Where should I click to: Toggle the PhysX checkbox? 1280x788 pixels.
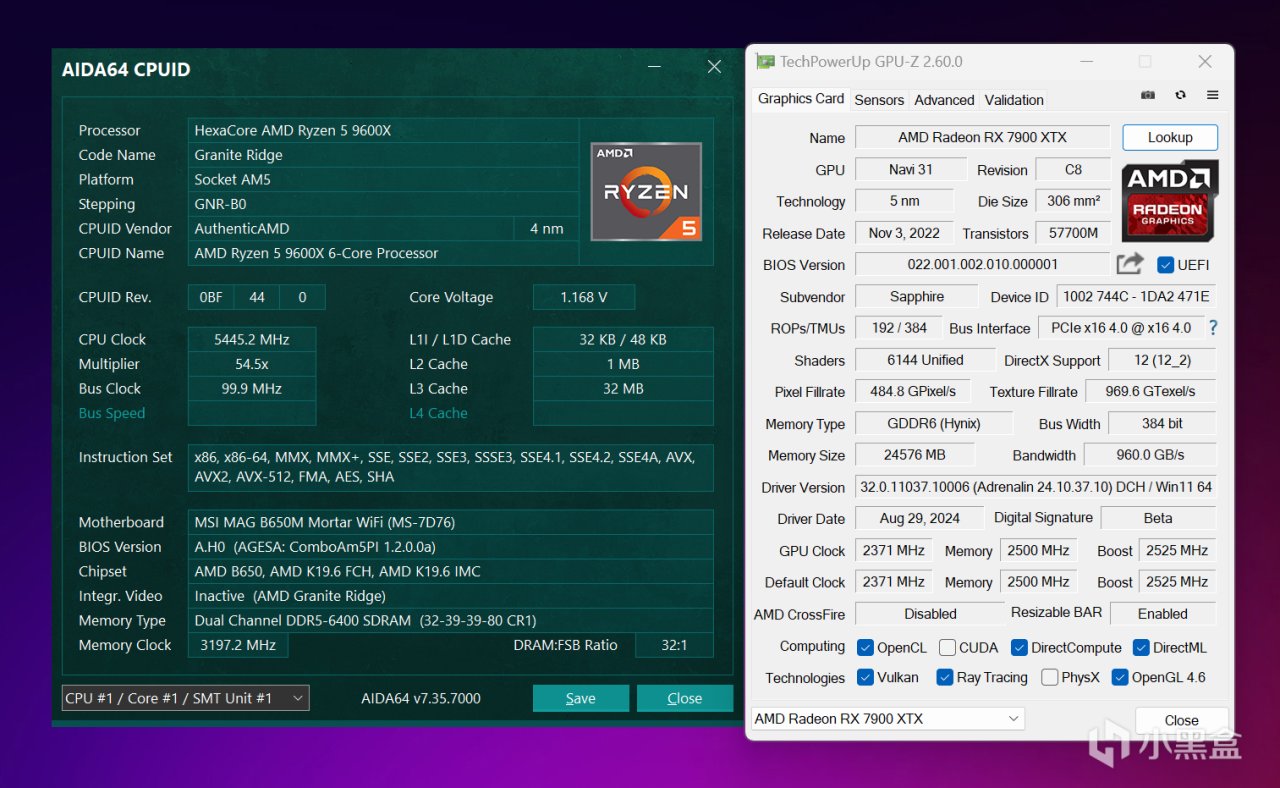point(1049,677)
